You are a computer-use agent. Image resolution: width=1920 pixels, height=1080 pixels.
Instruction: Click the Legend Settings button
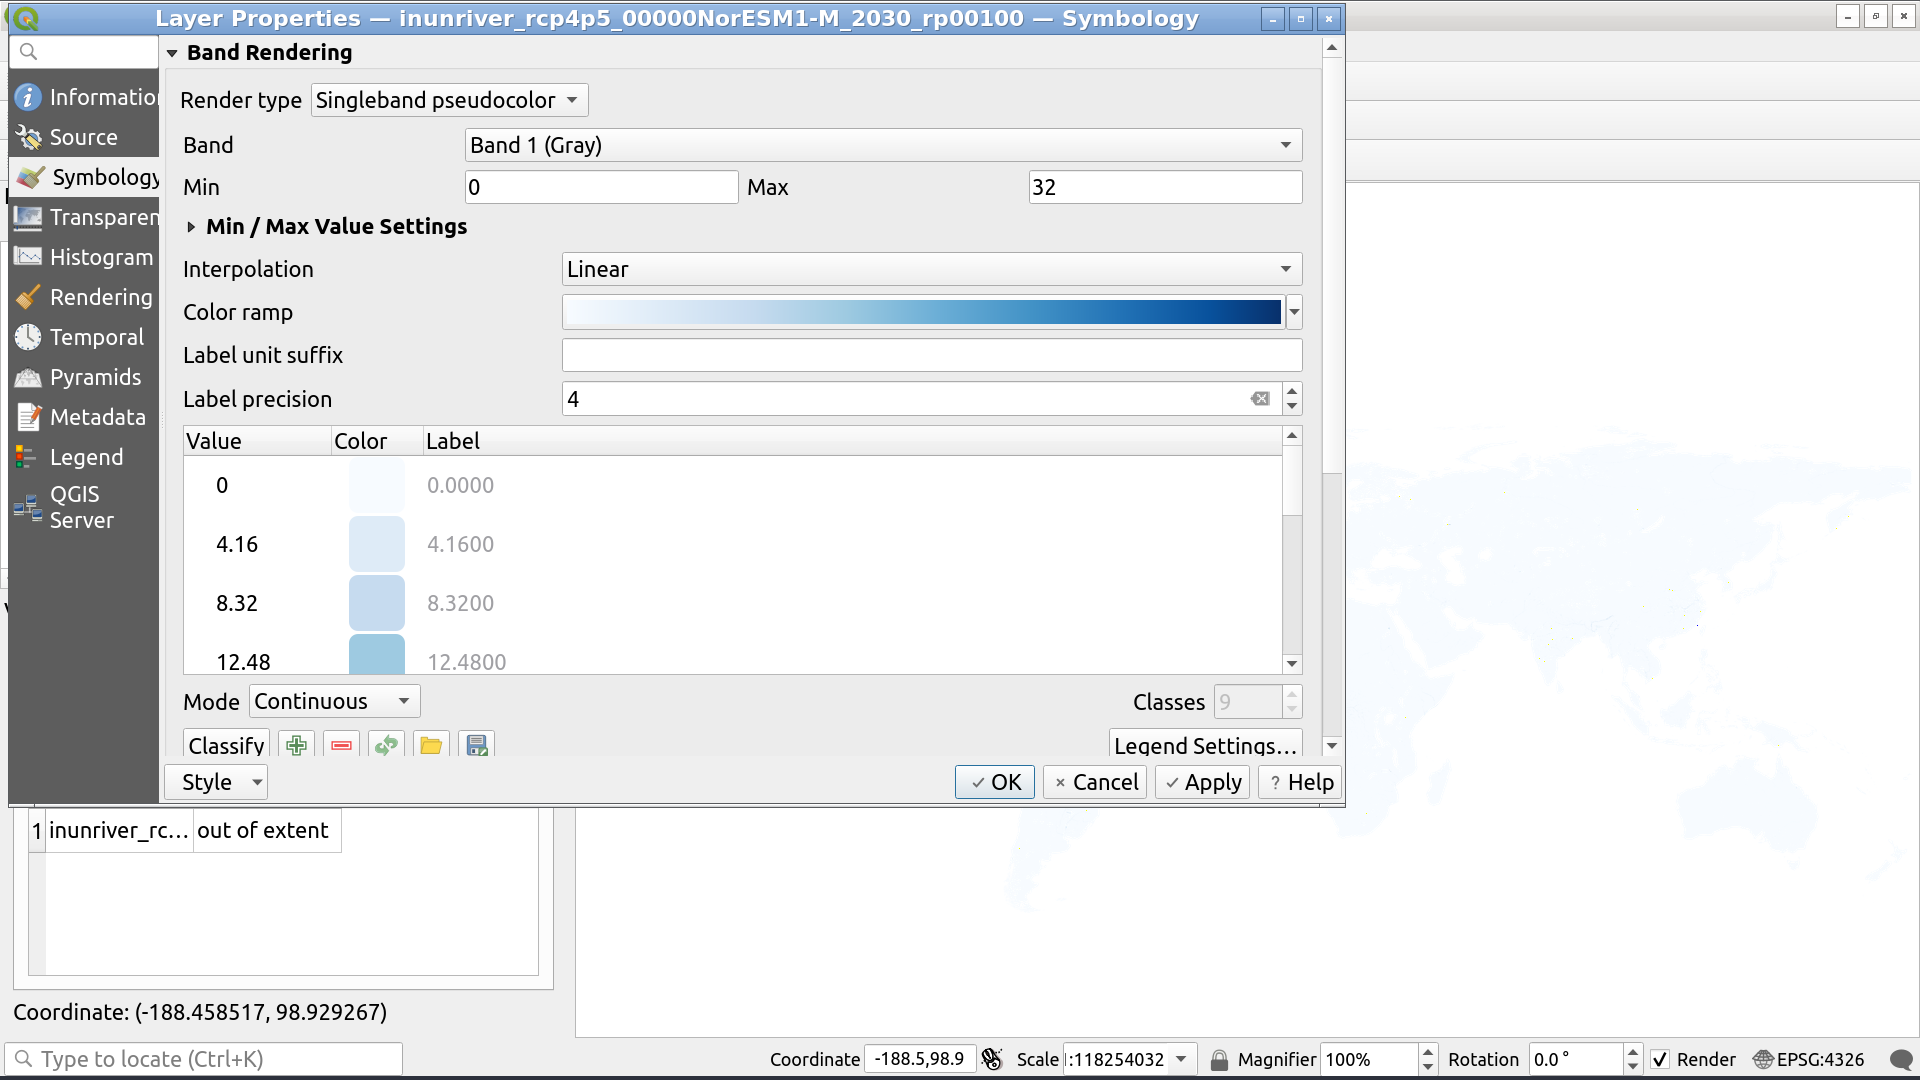point(1204,745)
